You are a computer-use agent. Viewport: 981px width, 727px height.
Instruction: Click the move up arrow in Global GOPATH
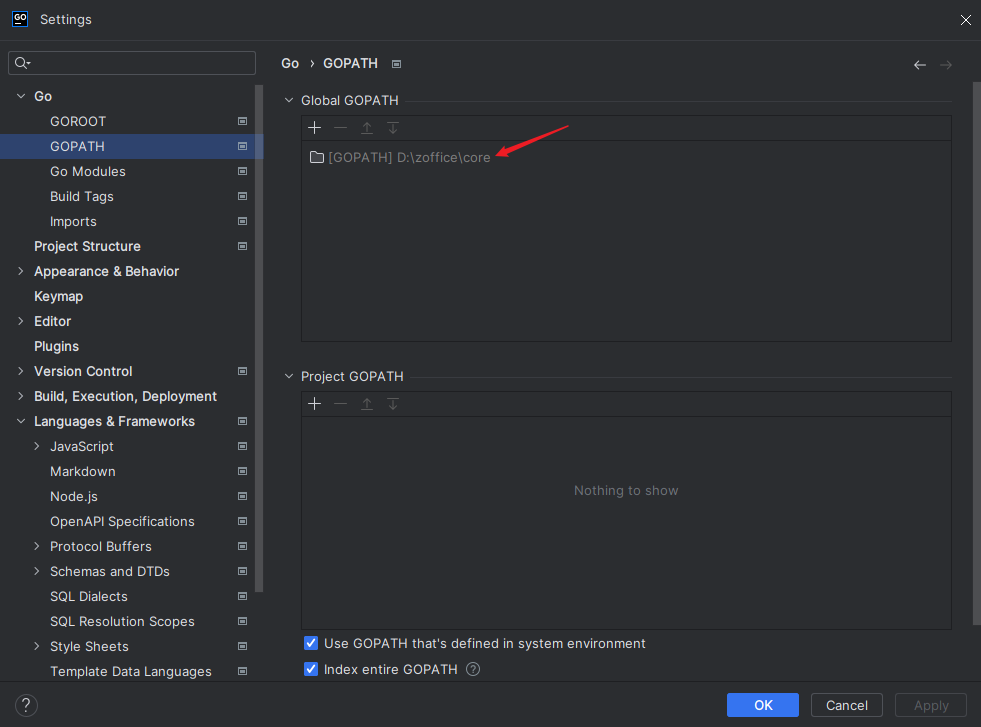367,128
